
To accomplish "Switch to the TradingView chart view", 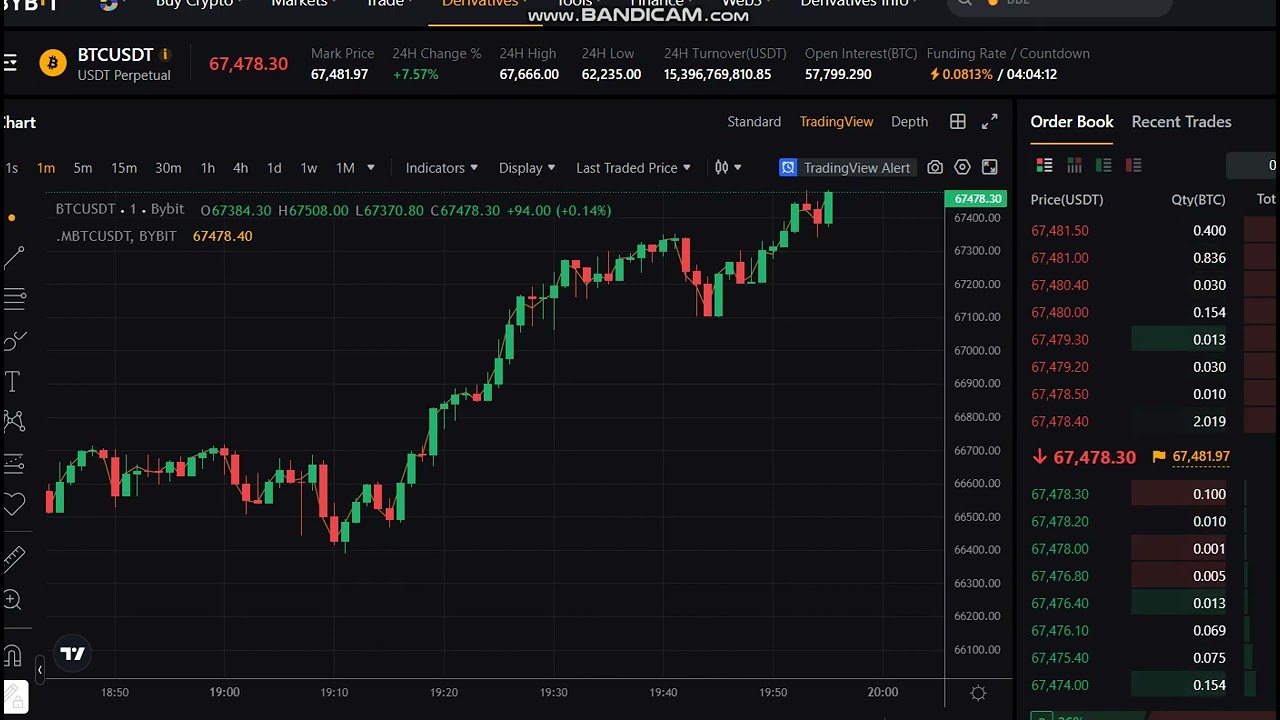I will coord(836,121).
